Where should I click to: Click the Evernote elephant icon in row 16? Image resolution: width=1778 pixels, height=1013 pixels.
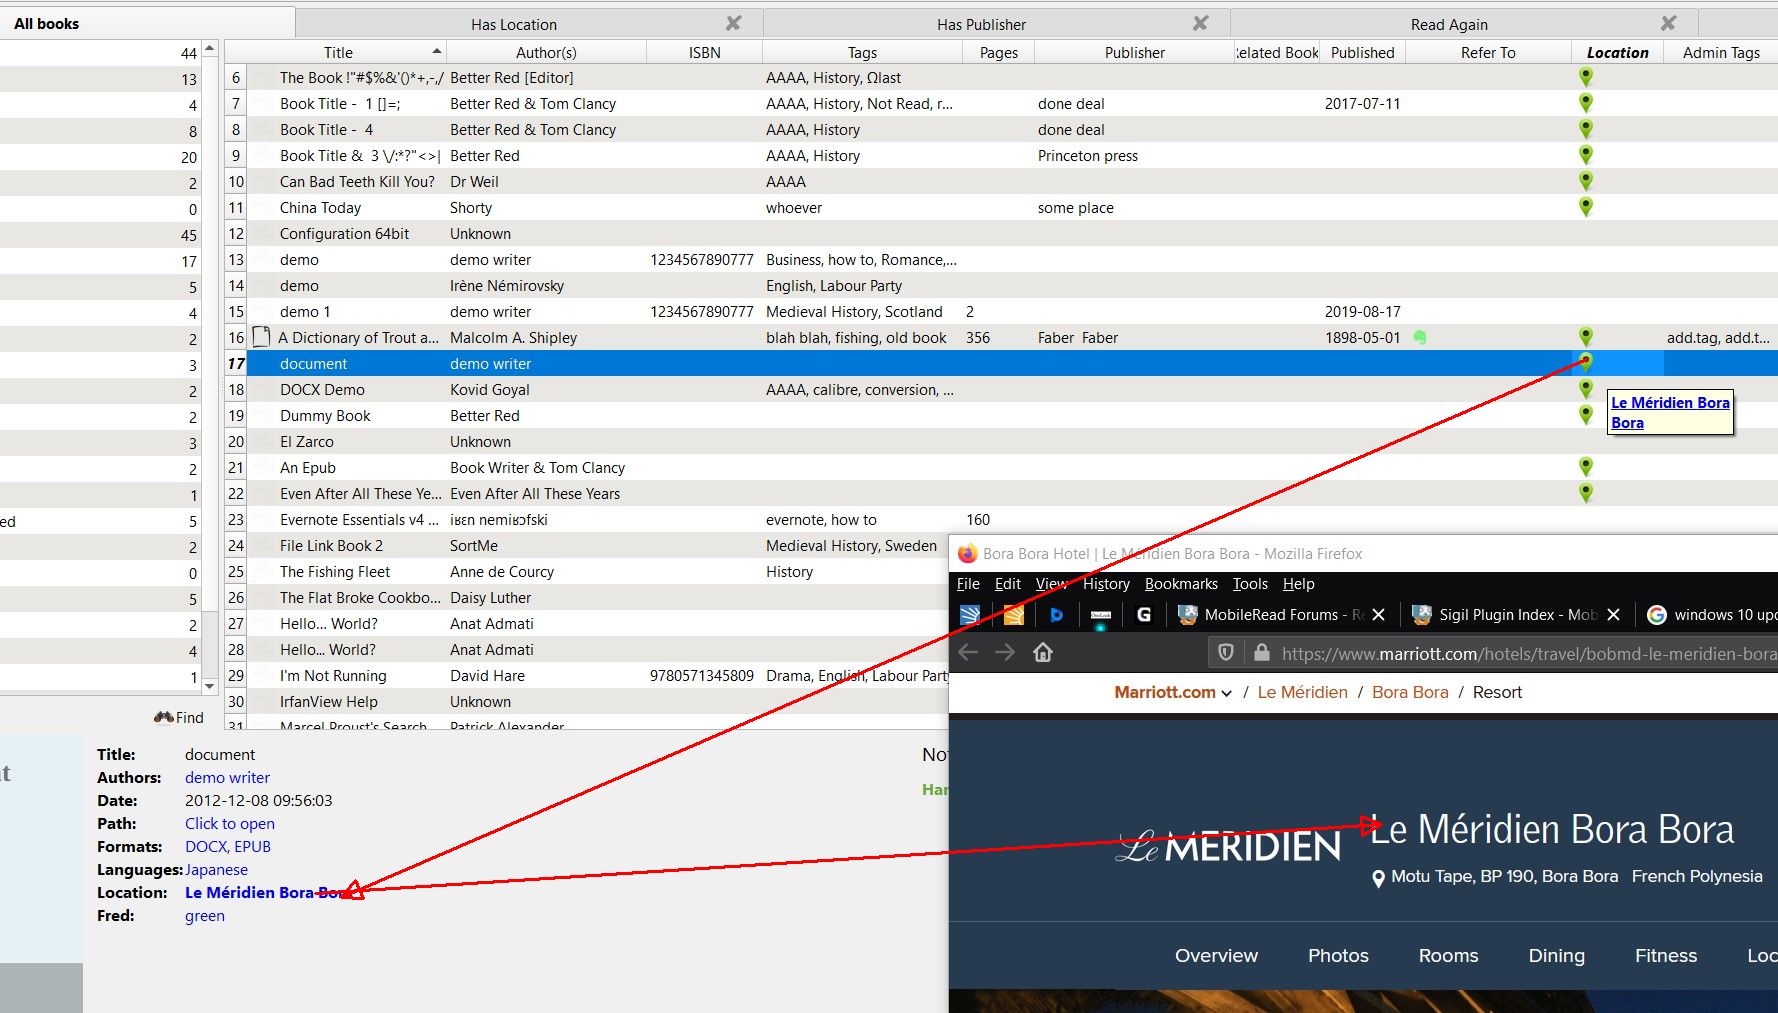pos(1419,337)
